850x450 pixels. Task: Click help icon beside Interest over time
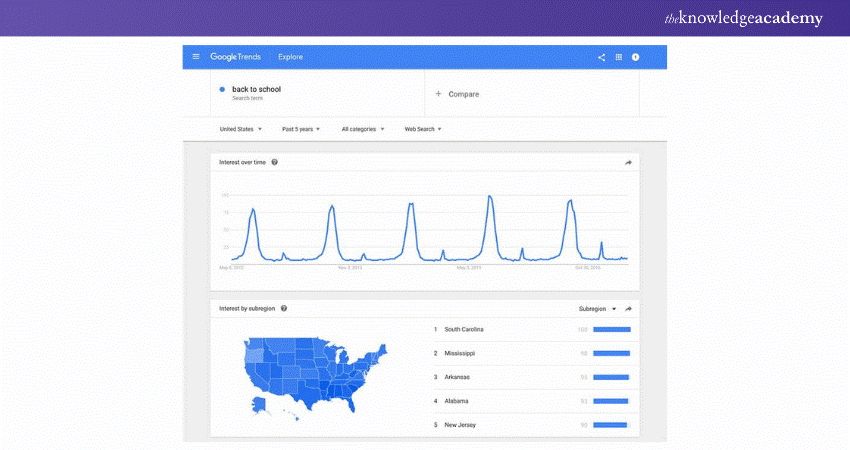coord(274,162)
